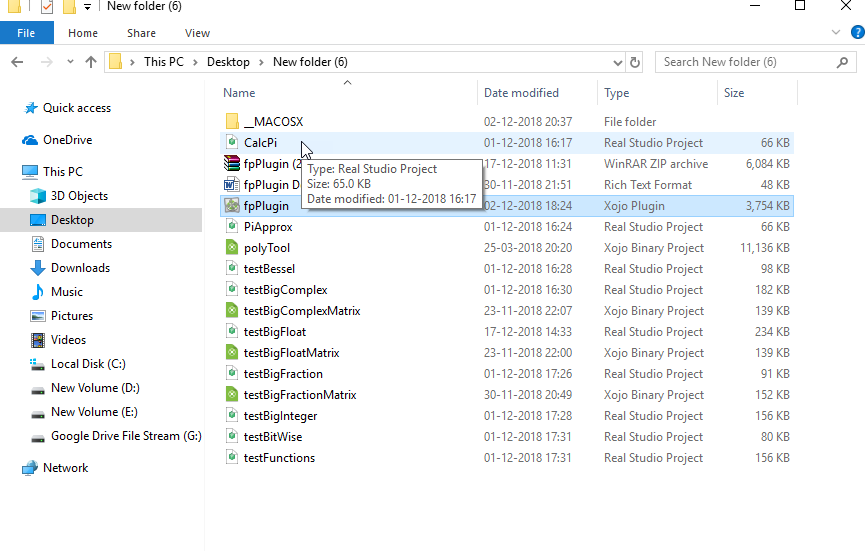Viewport: 865px width, 551px height.
Task: Select the testBigInteger file icon
Action: [x=232, y=415]
